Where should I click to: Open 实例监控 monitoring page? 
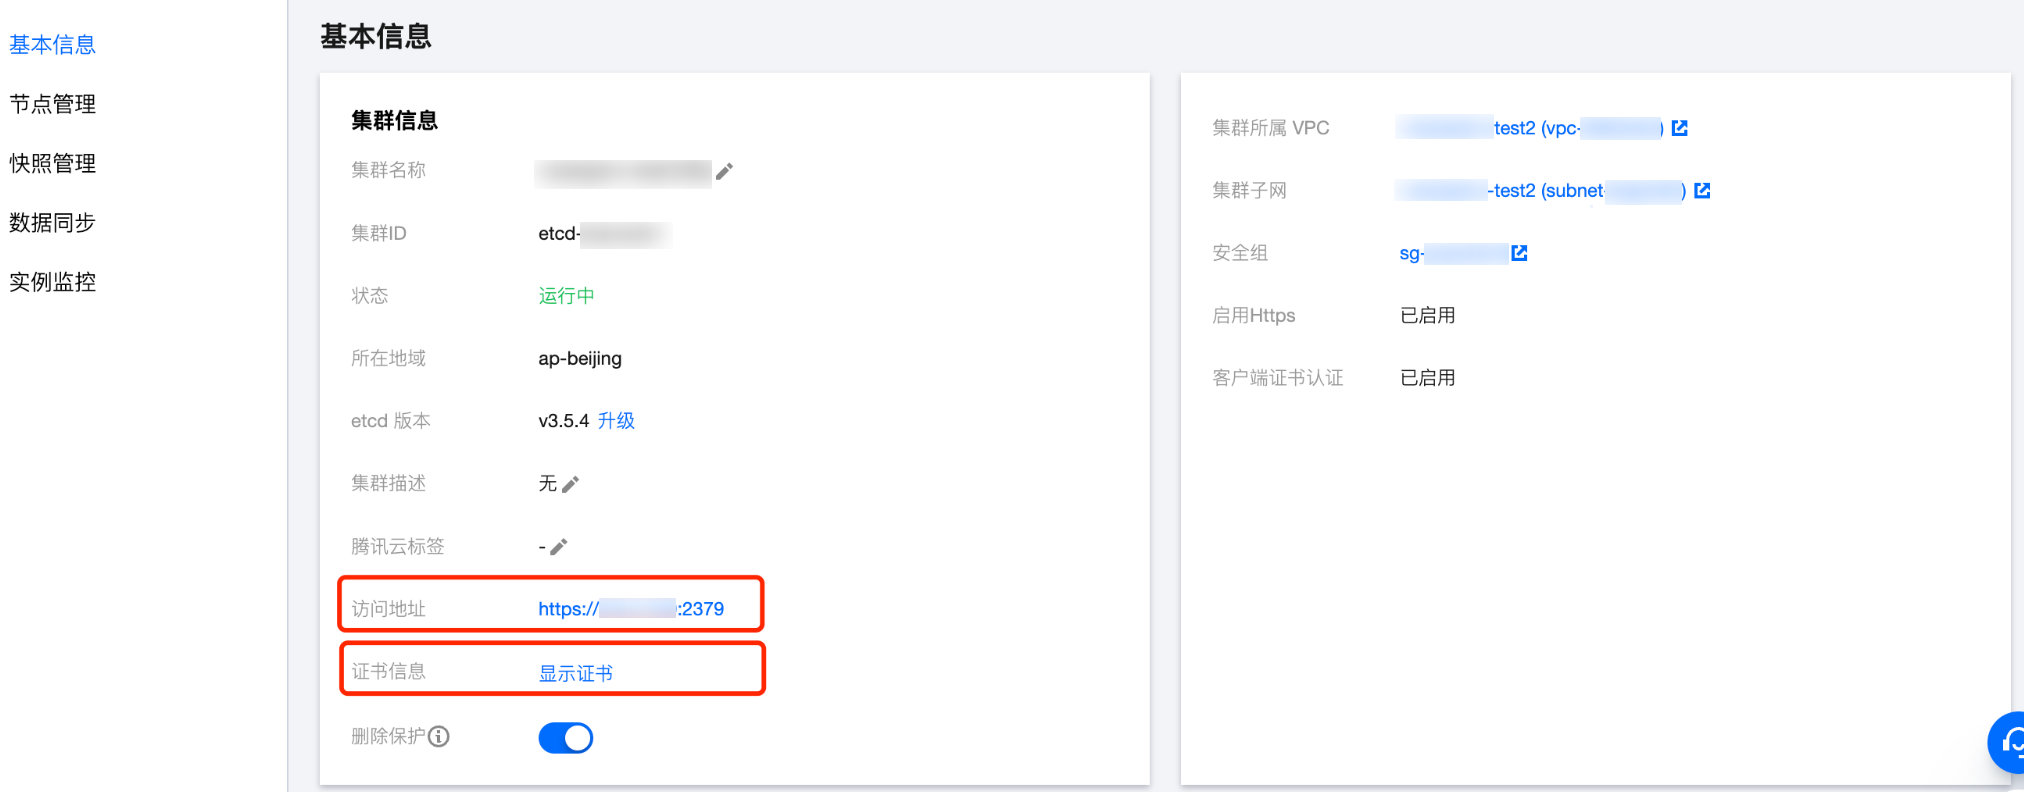[53, 282]
